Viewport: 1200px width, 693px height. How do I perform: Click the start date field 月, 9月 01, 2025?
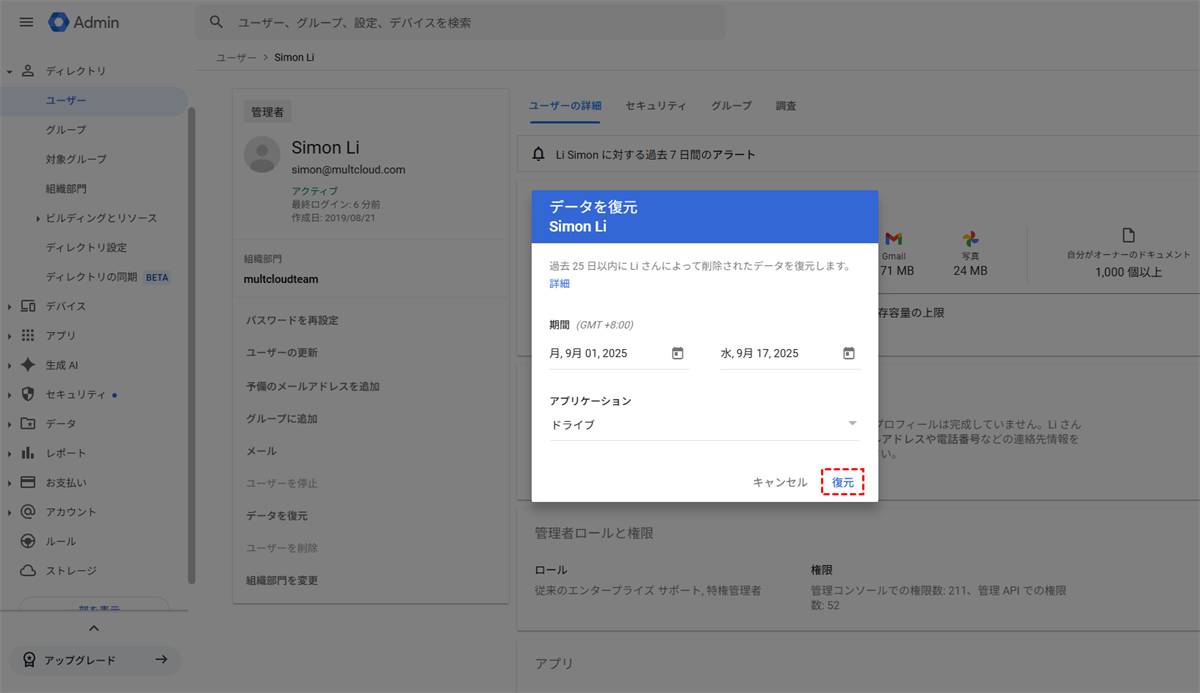619,354
